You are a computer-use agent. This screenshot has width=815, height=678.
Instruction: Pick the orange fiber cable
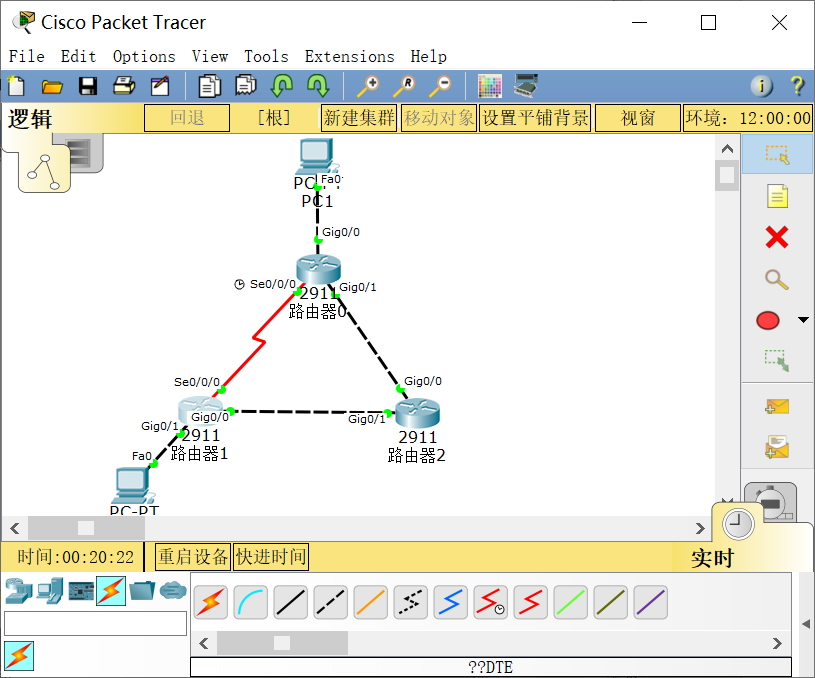click(371, 603)
